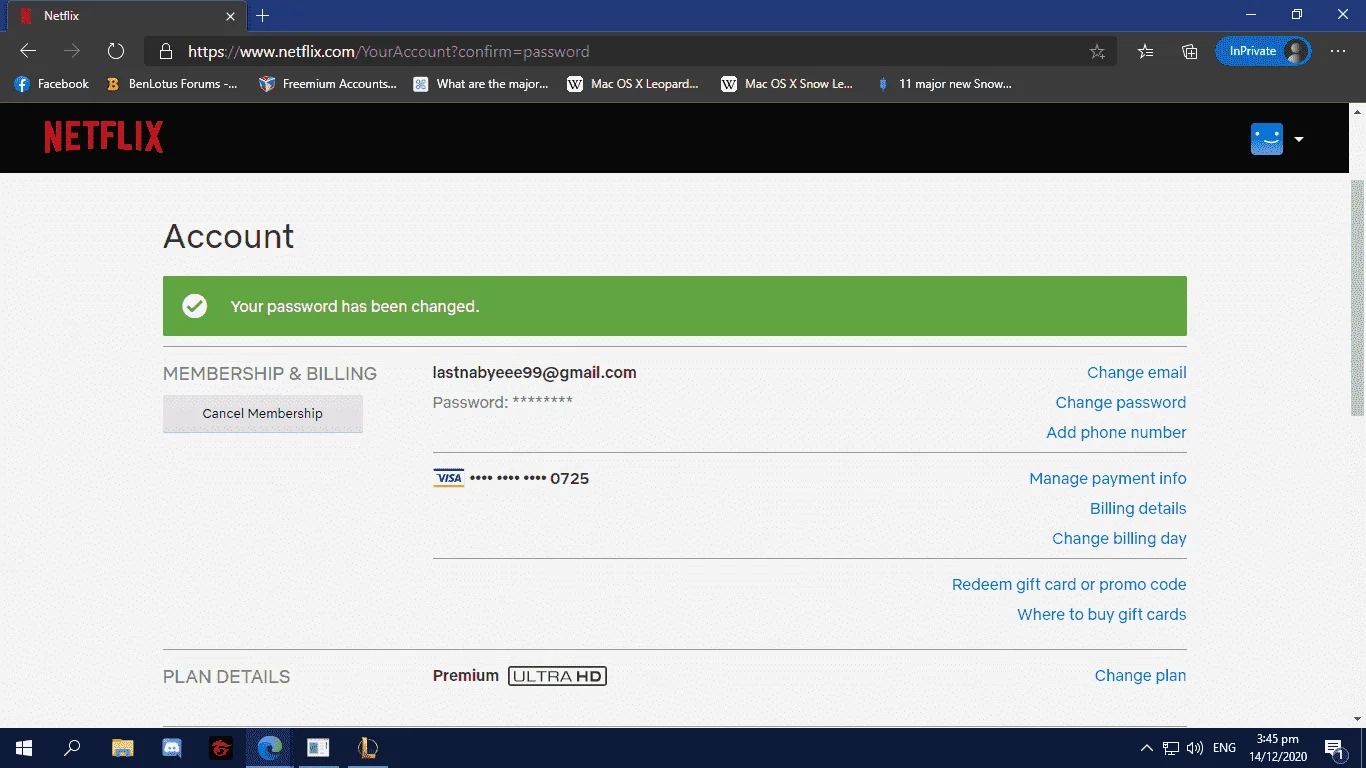
Task: Open the Facebook bookmark
Action: pos(52,84)
